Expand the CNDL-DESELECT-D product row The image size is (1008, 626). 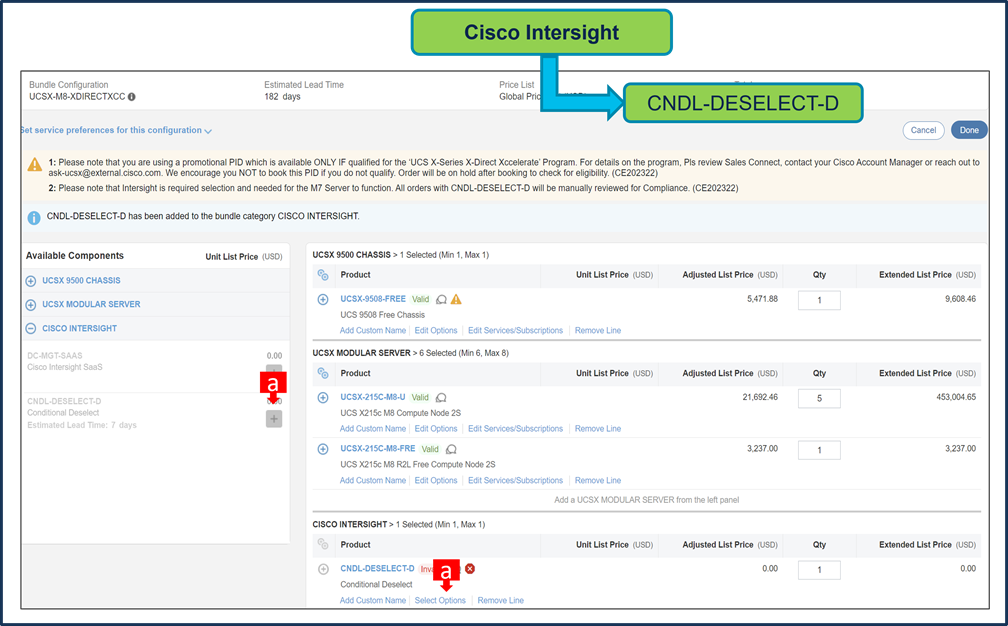point(323,569)
